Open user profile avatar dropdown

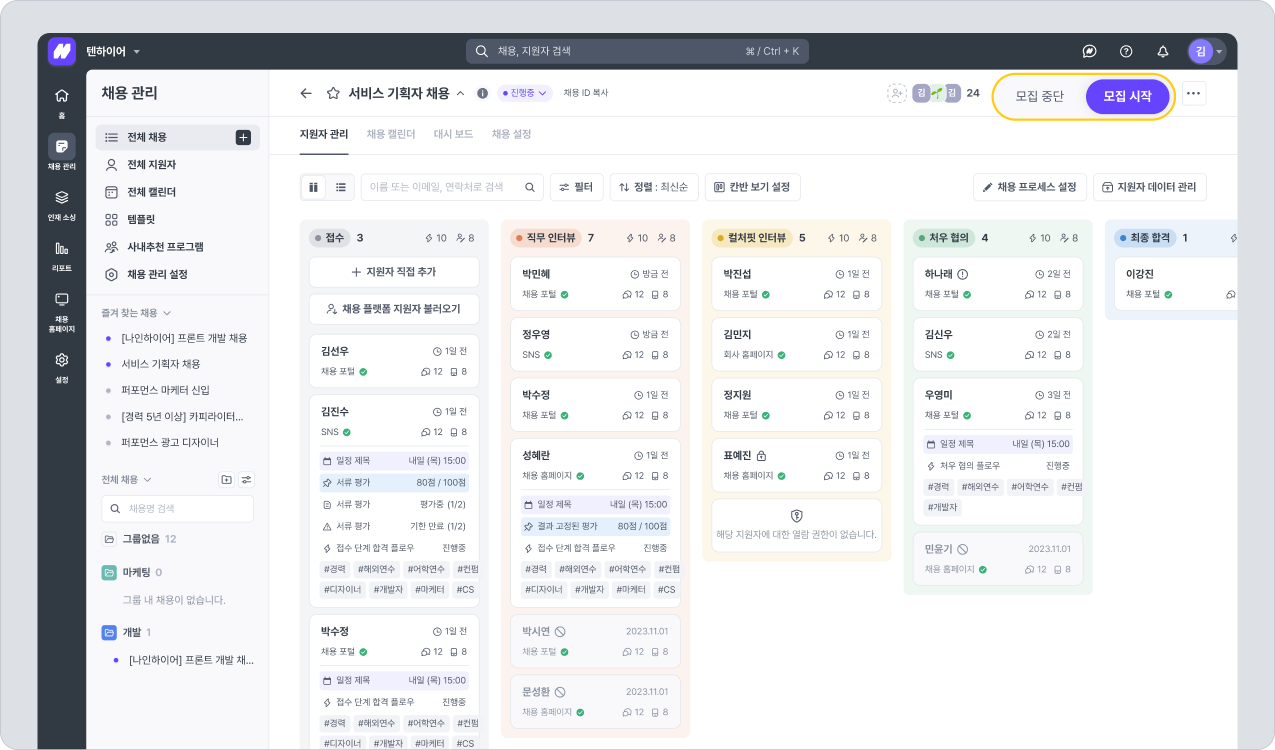(1206, 51)
